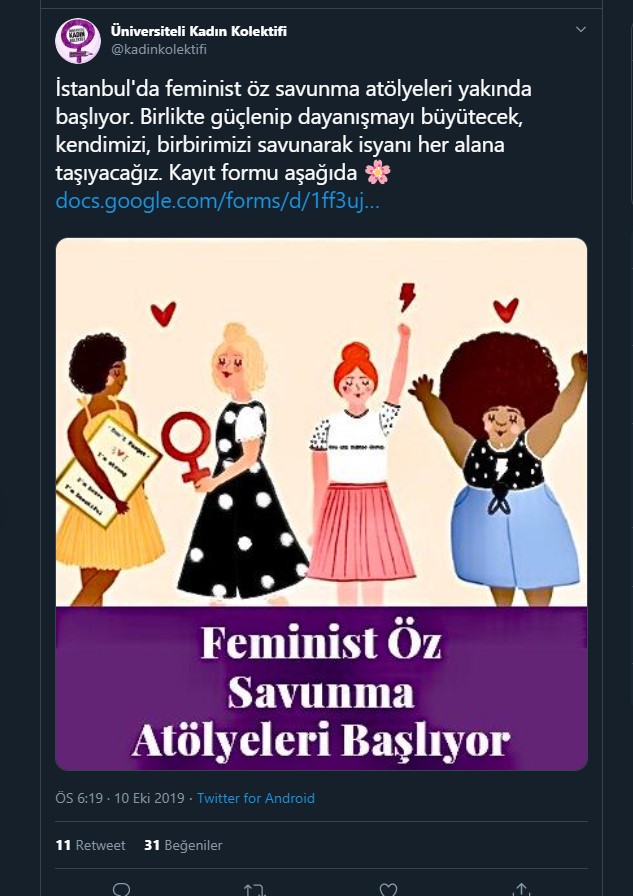Viewport: 633px width, 896px height.
Task: Open the Üniversiteli Kadın Kolektifi display name
Action: tap(199, 31)
